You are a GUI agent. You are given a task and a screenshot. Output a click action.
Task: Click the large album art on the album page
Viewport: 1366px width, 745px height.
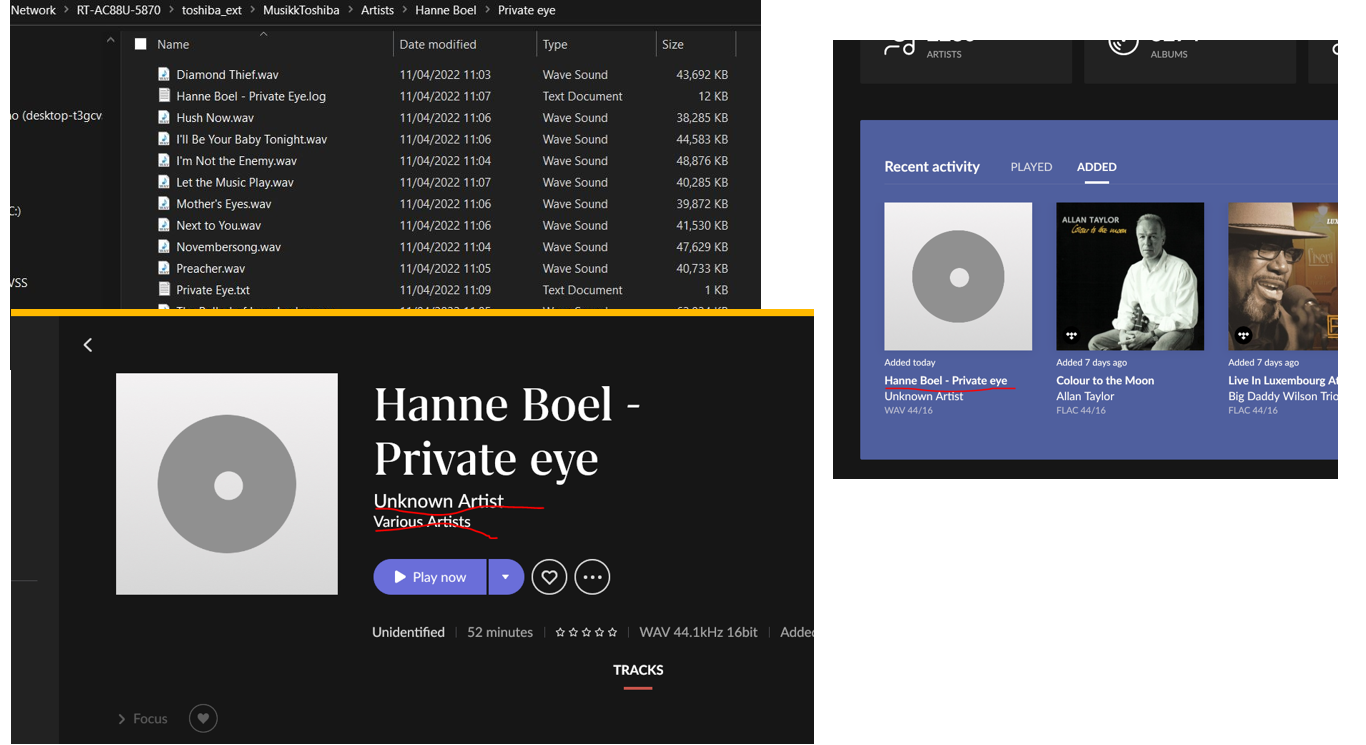227,484
